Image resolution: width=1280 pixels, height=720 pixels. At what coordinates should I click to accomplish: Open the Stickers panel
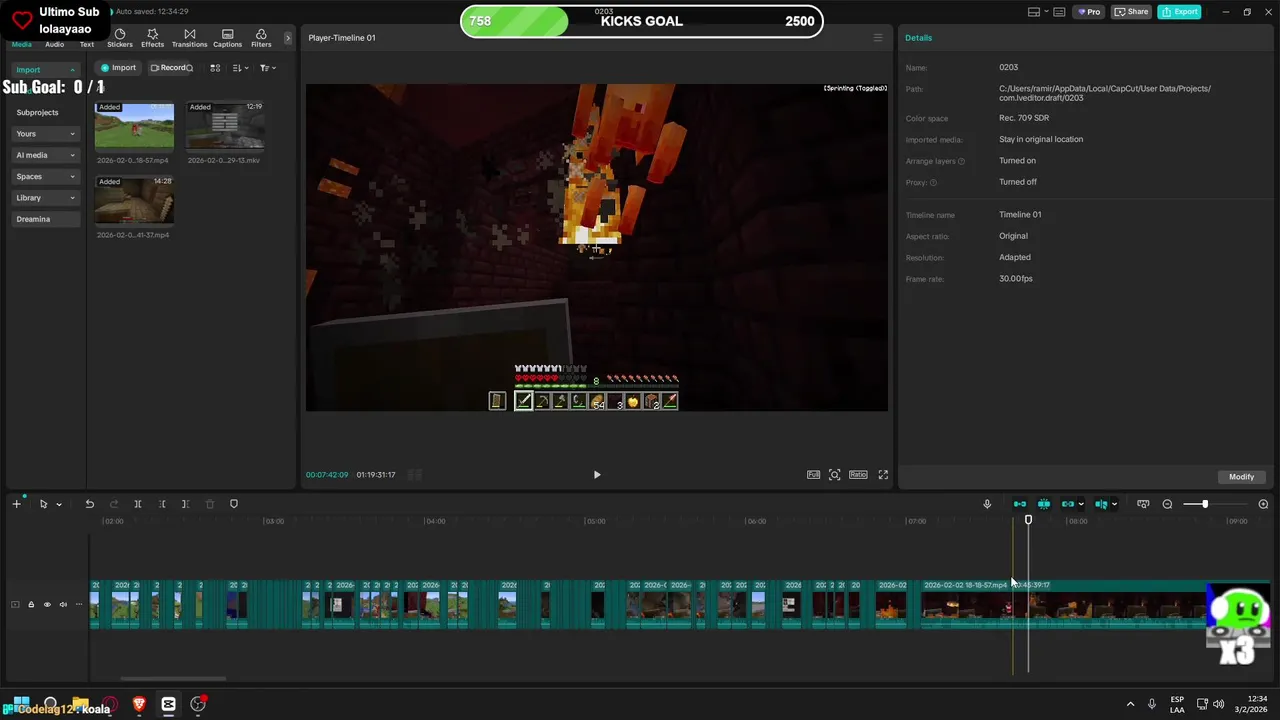pyautogui.click(x=120, y=38)
